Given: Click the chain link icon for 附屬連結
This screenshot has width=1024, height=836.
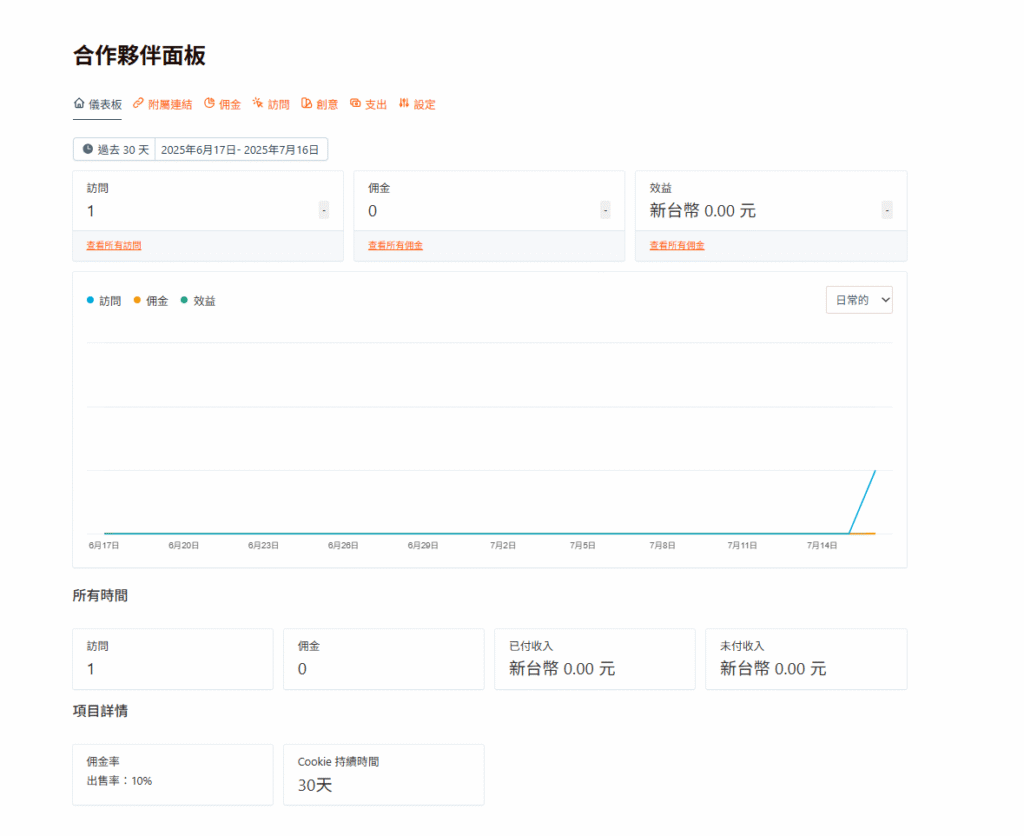Looking at the screenshot, I should (138, 103).
